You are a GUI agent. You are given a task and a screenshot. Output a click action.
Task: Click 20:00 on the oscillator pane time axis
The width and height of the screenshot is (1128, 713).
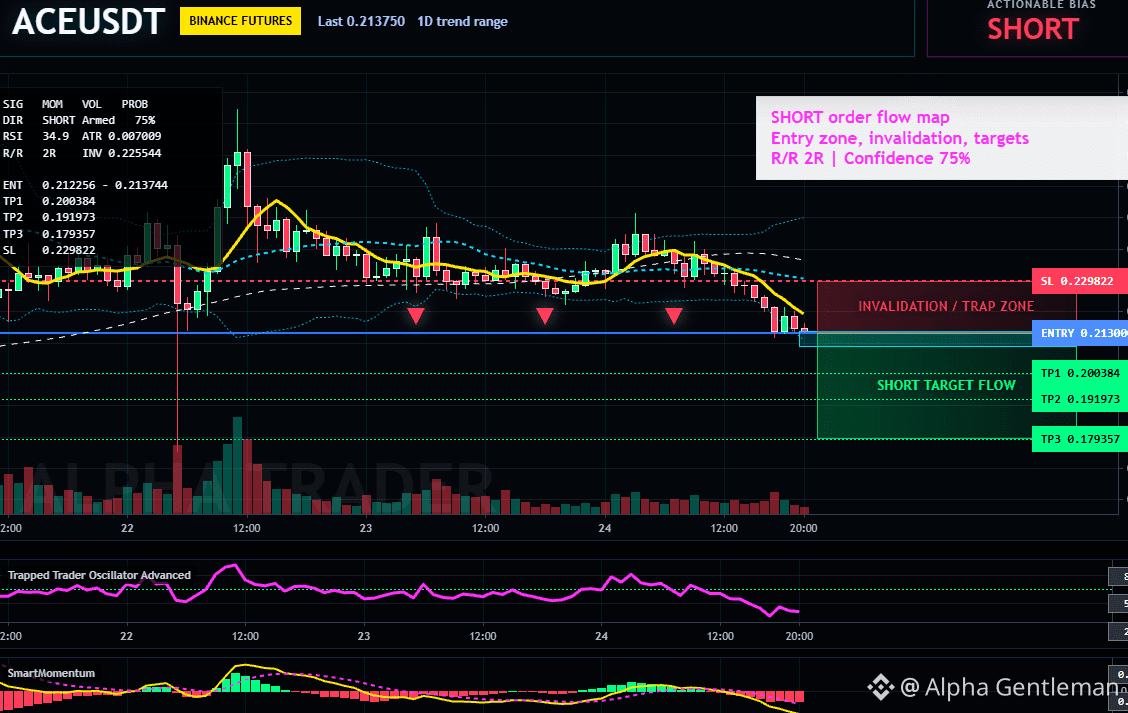[799, 636]
